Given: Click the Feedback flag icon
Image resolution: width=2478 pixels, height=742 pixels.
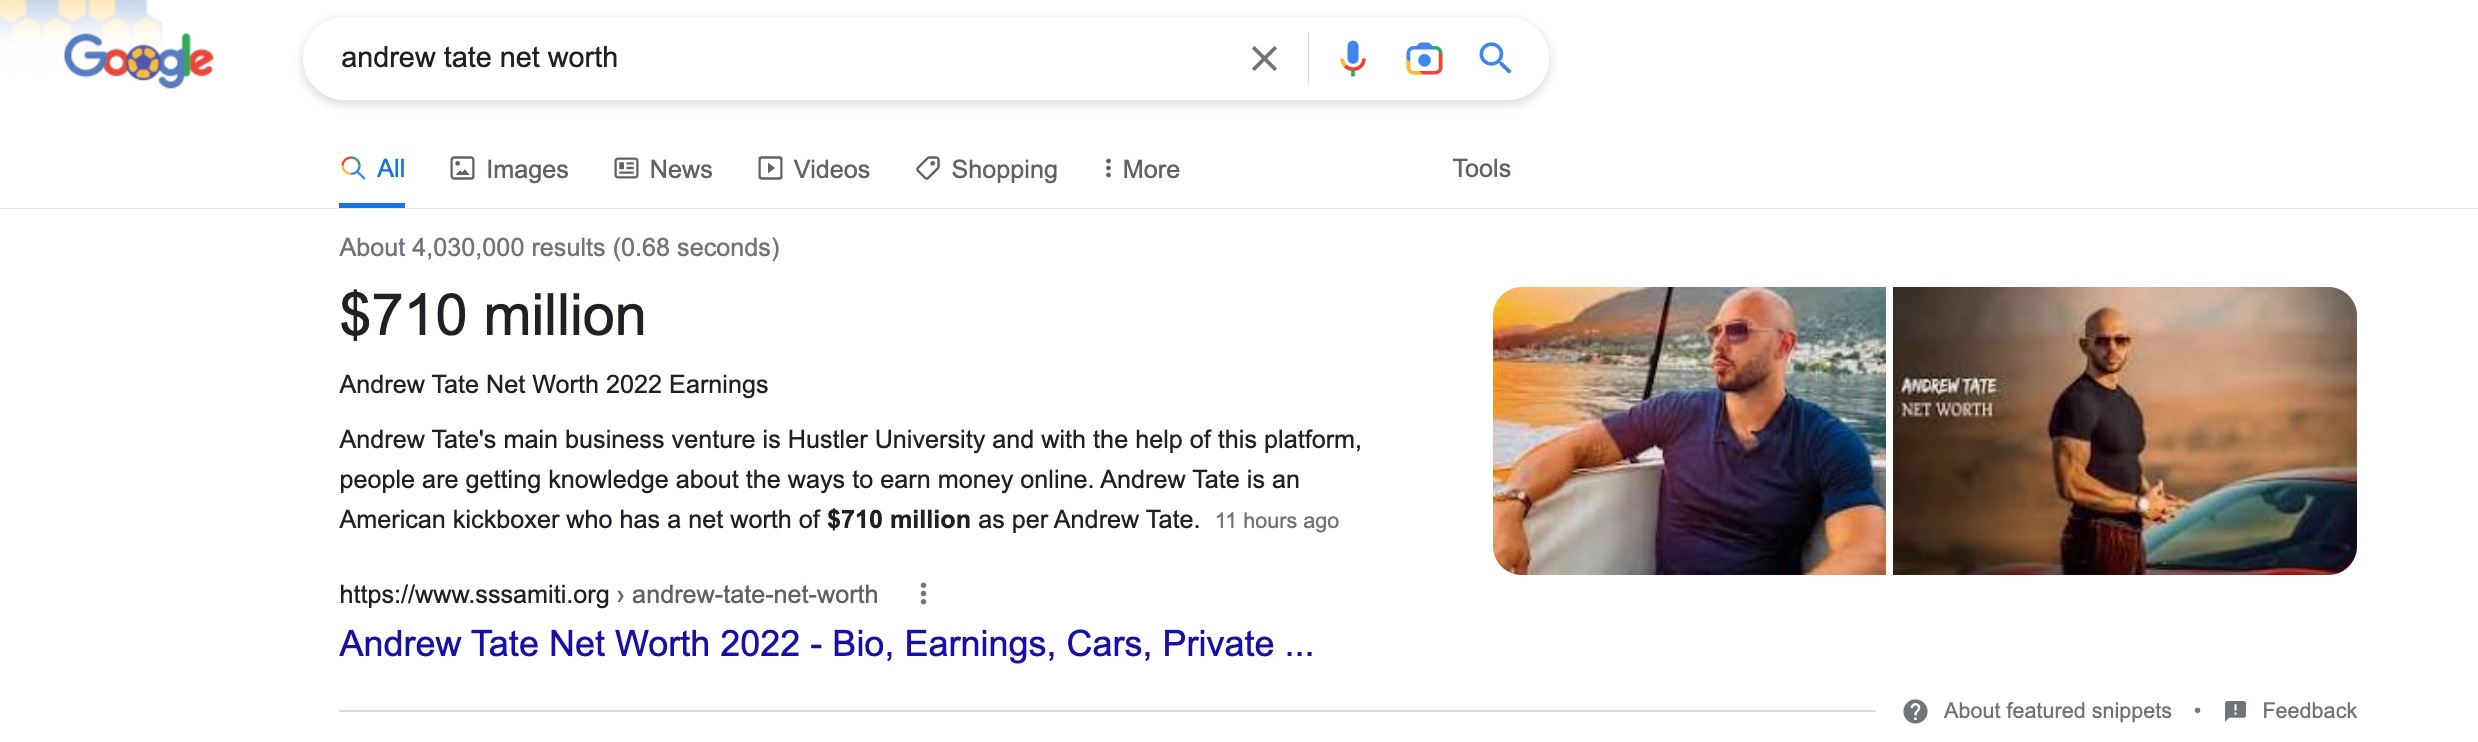Looking at the screenshot, I should (2235, 711).
